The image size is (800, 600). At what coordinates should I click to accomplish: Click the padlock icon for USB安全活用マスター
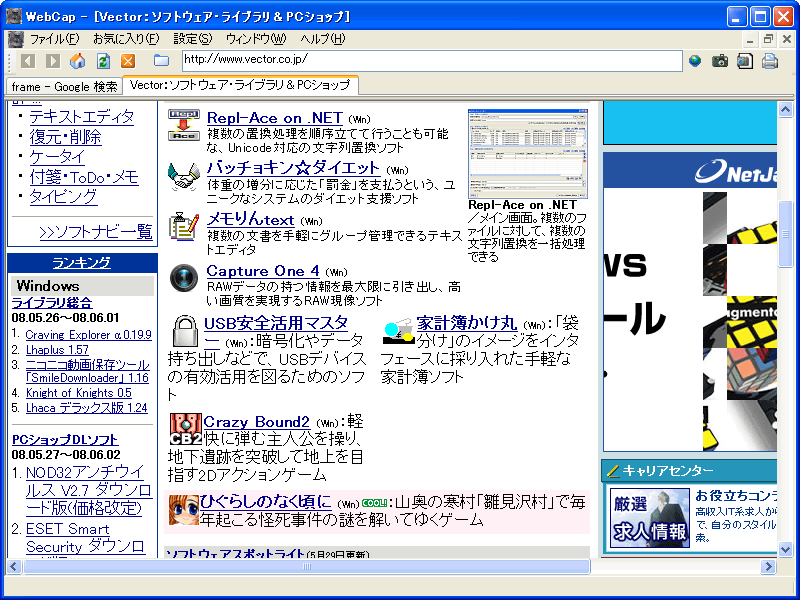[185, 332]
